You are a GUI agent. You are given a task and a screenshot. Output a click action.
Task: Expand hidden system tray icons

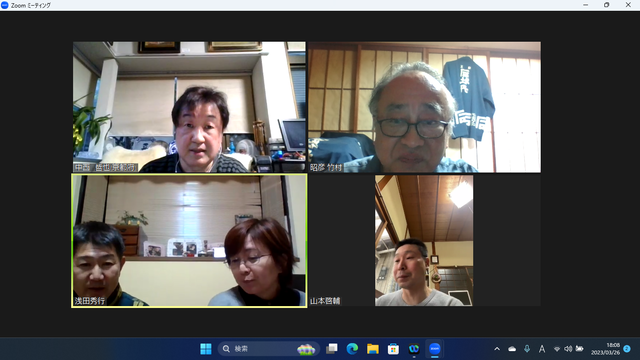[497, 349]
